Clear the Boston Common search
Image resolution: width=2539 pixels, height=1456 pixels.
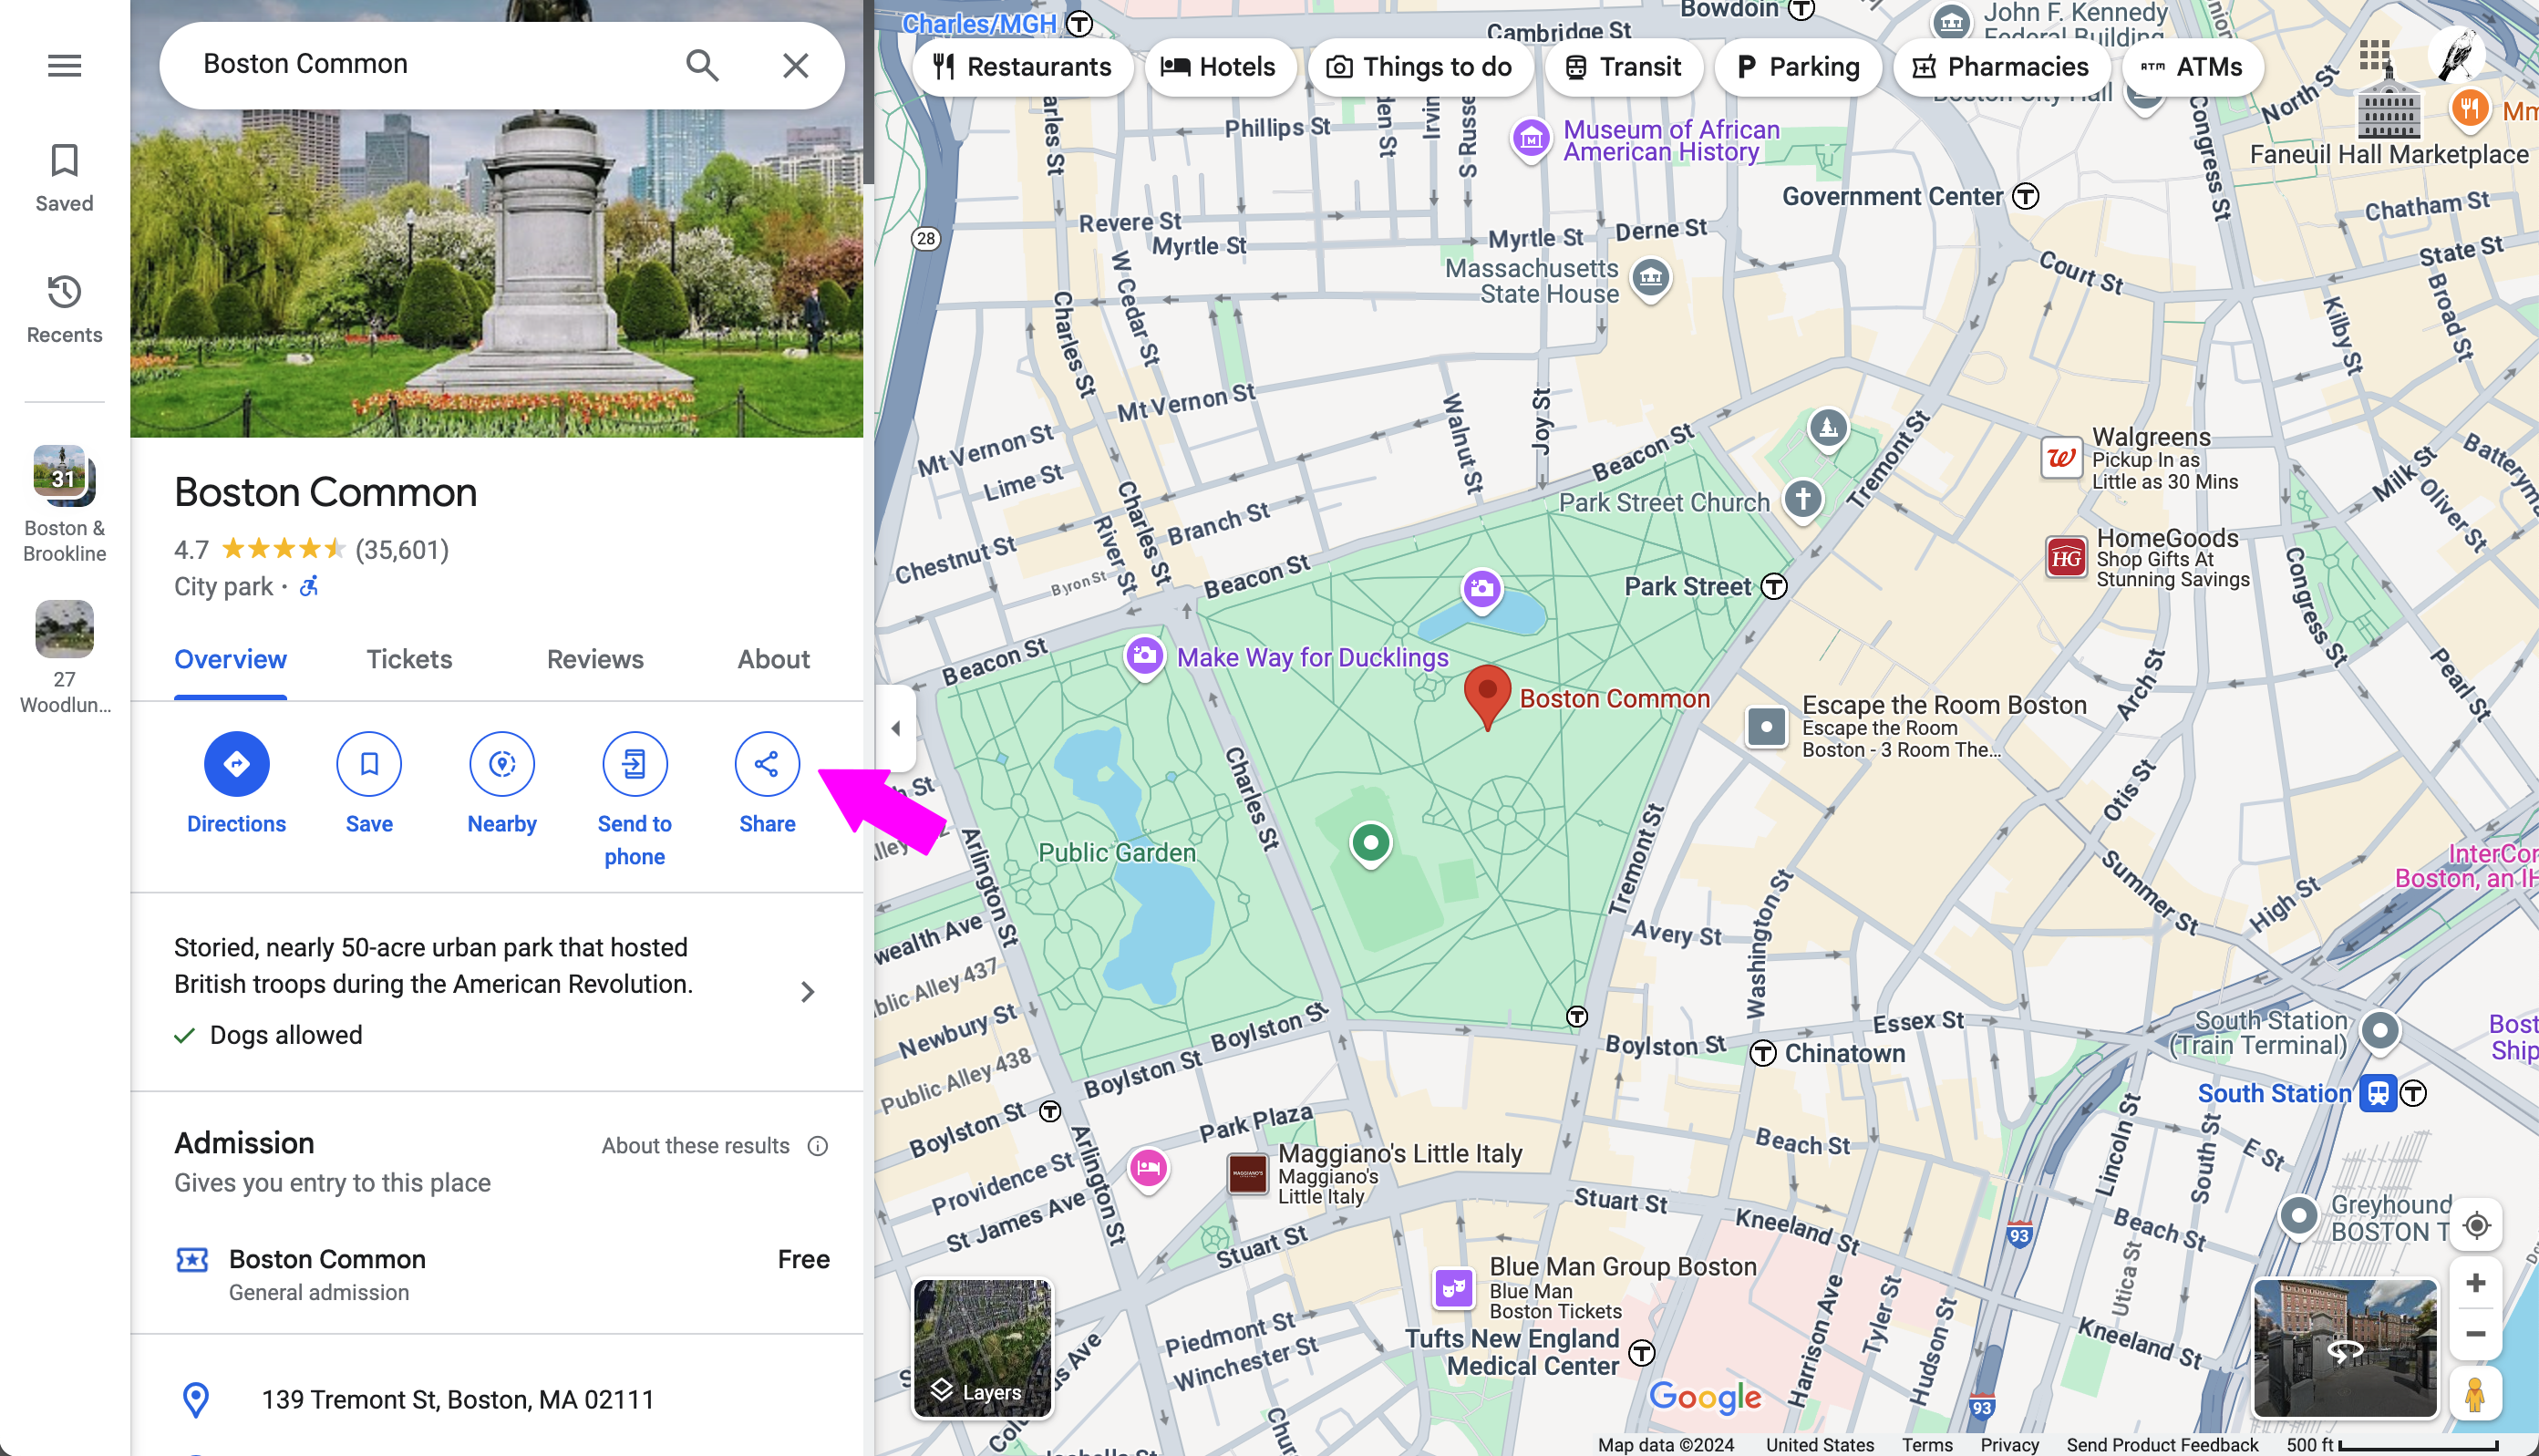(x=795, y=66)
